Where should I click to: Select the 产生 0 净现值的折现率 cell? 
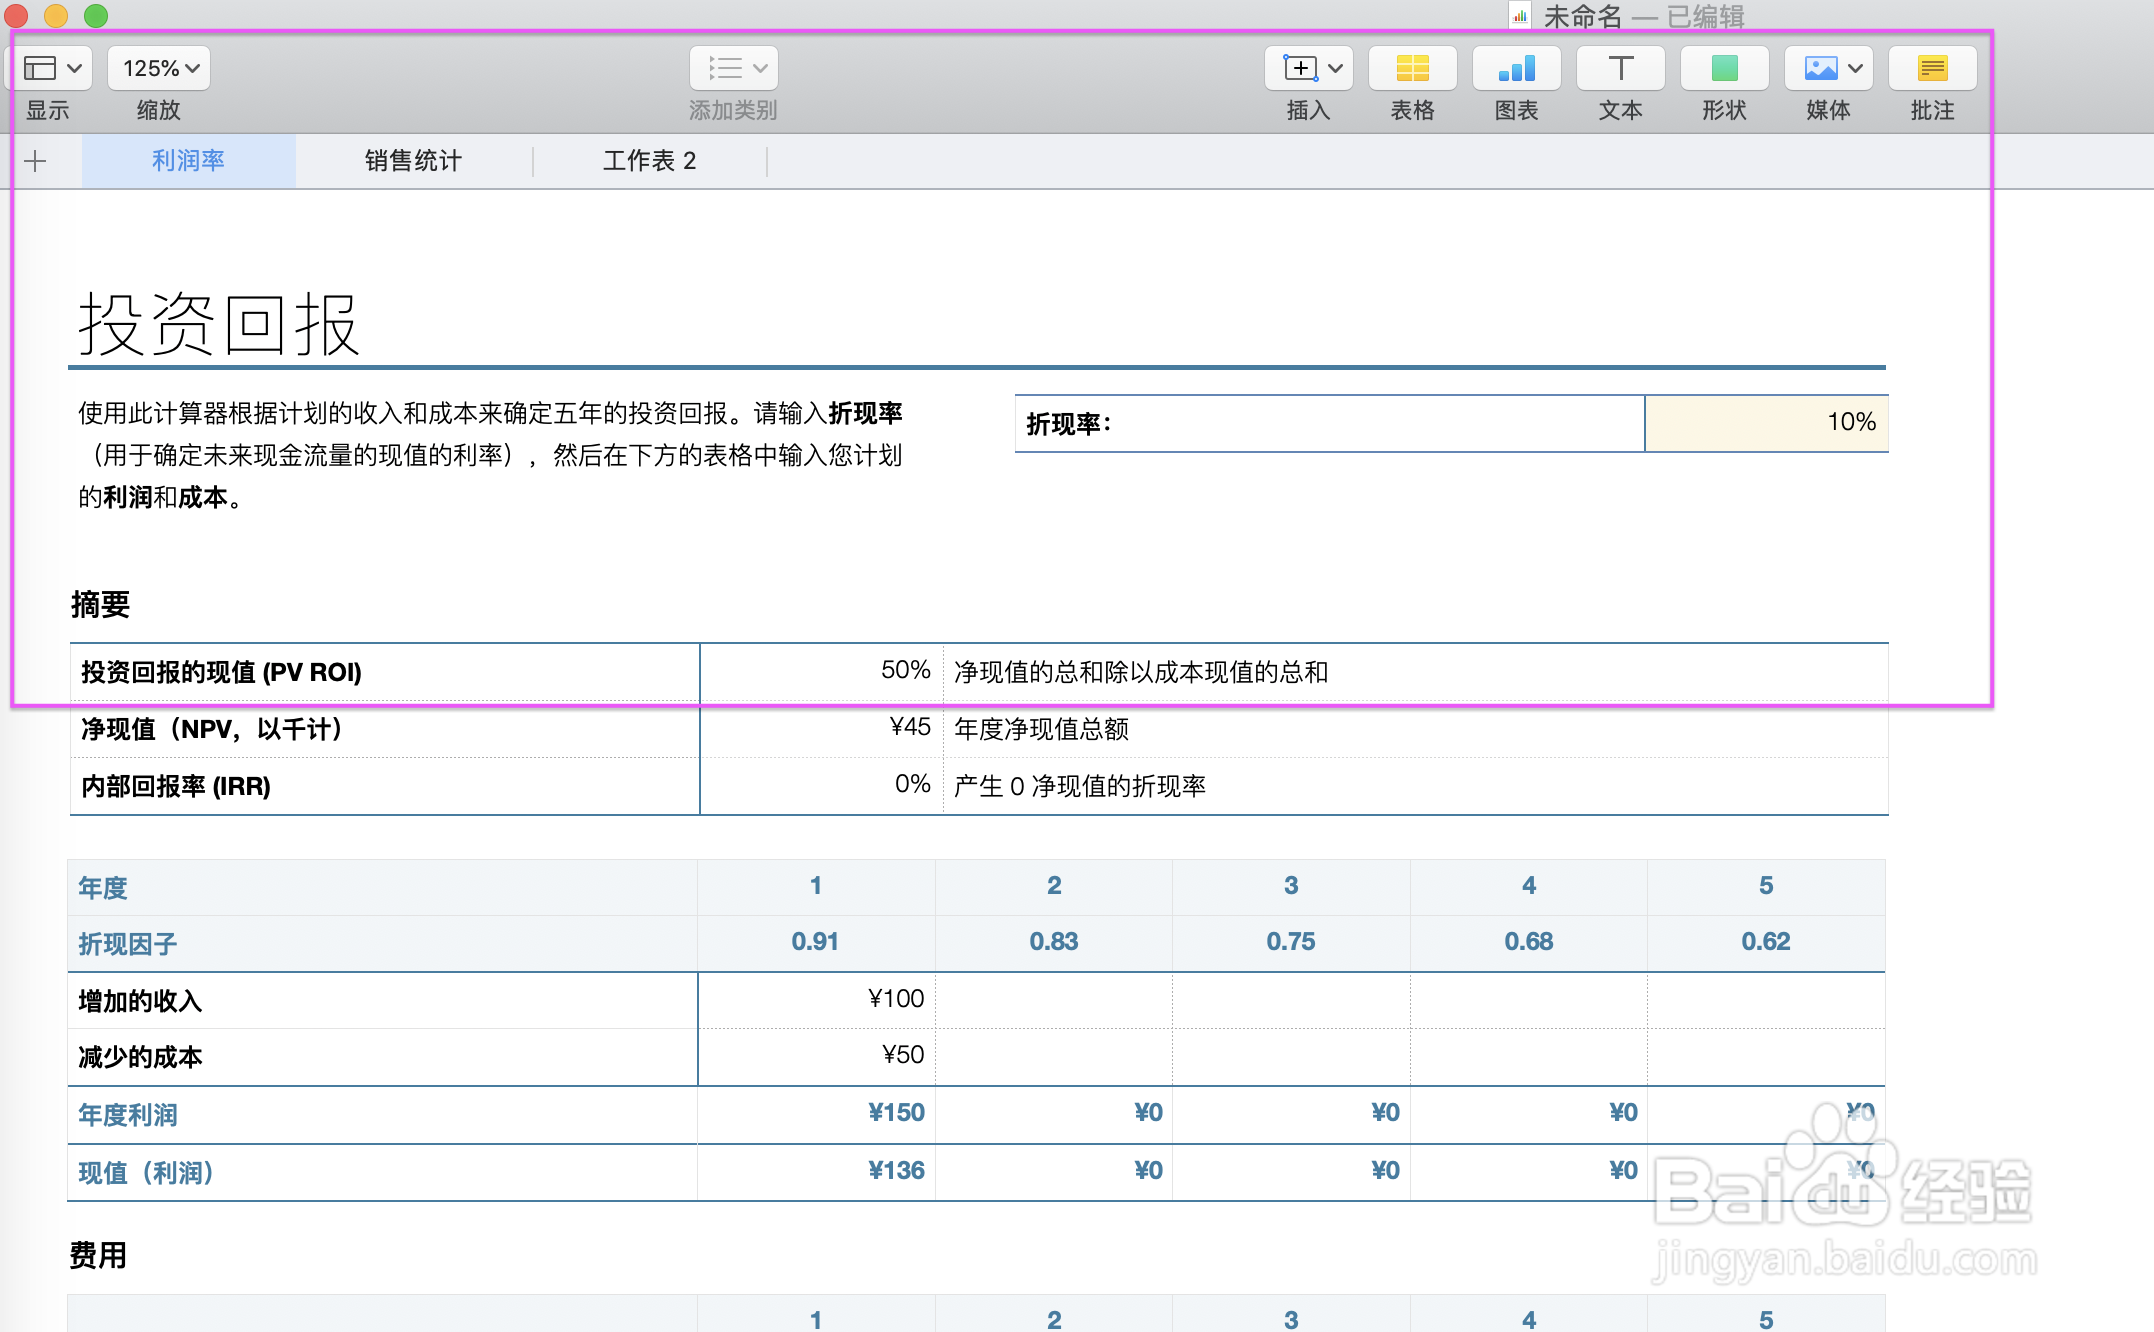click(1415, 785)
